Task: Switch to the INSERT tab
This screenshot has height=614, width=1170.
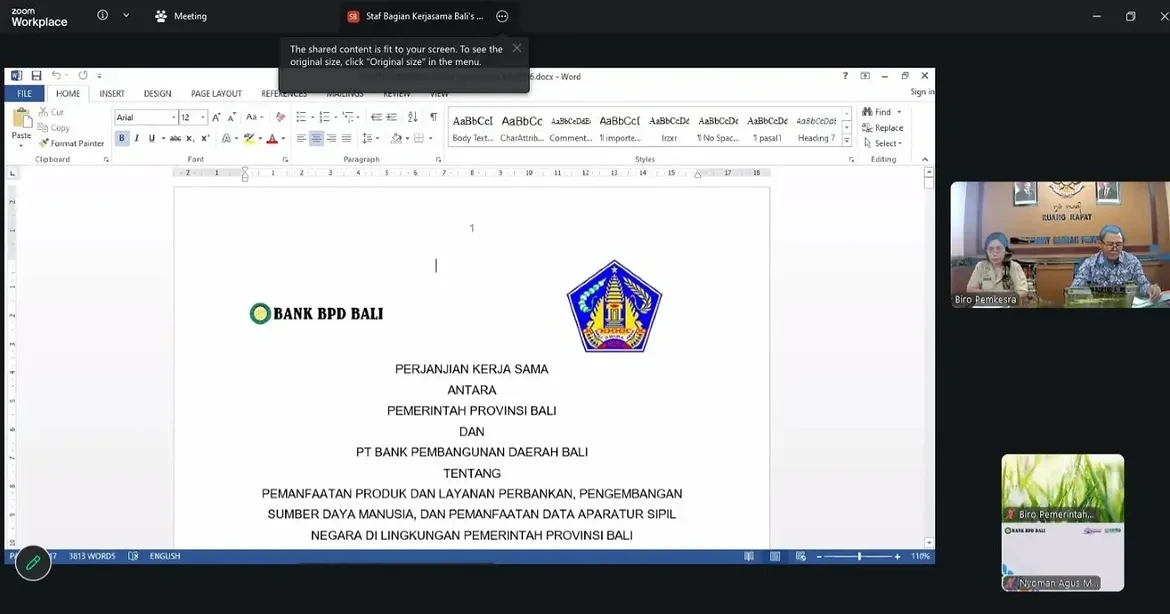Action: point(112,93)
